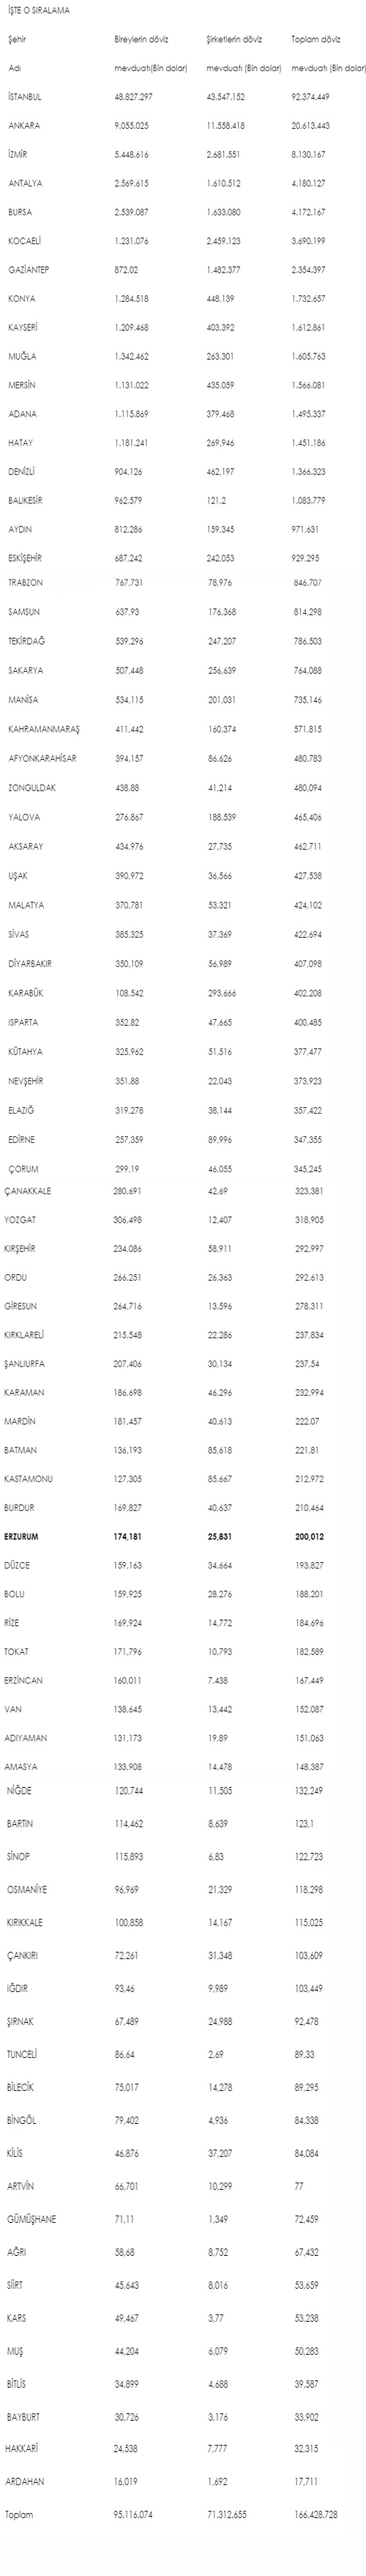Click the Toplam label in the last row
Image resolution: width=366 pixels, height=2576 pixels.
18,2542
